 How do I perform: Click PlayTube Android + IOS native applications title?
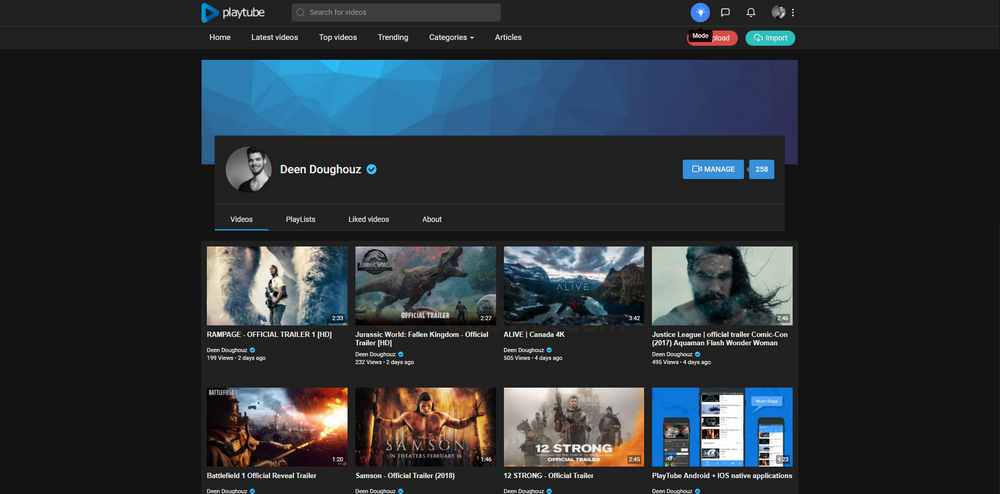pos(722,476)
